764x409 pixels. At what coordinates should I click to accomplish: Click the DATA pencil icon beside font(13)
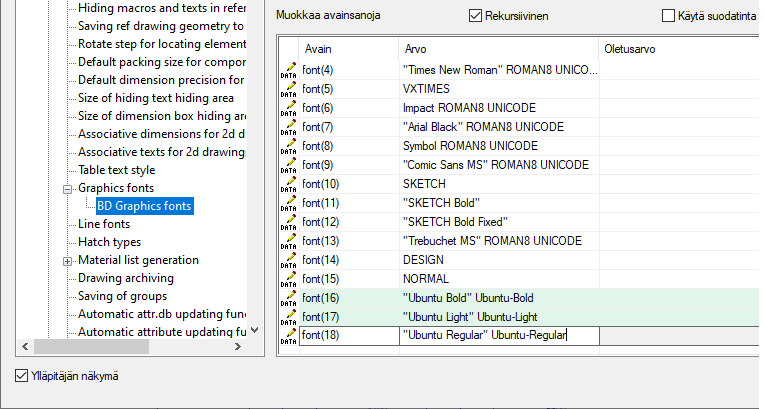288,242
